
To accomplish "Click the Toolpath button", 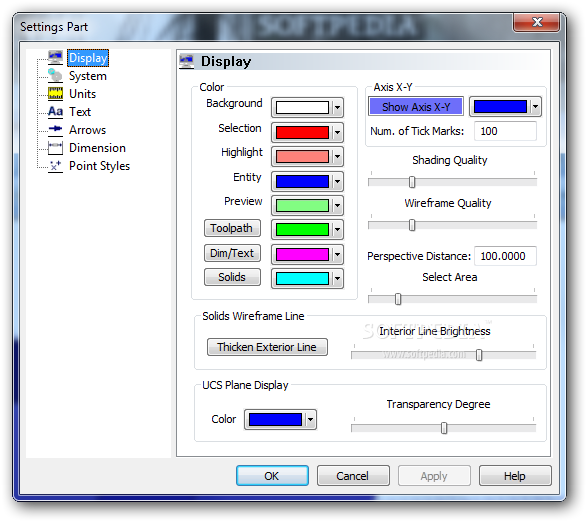I will 232,228.
